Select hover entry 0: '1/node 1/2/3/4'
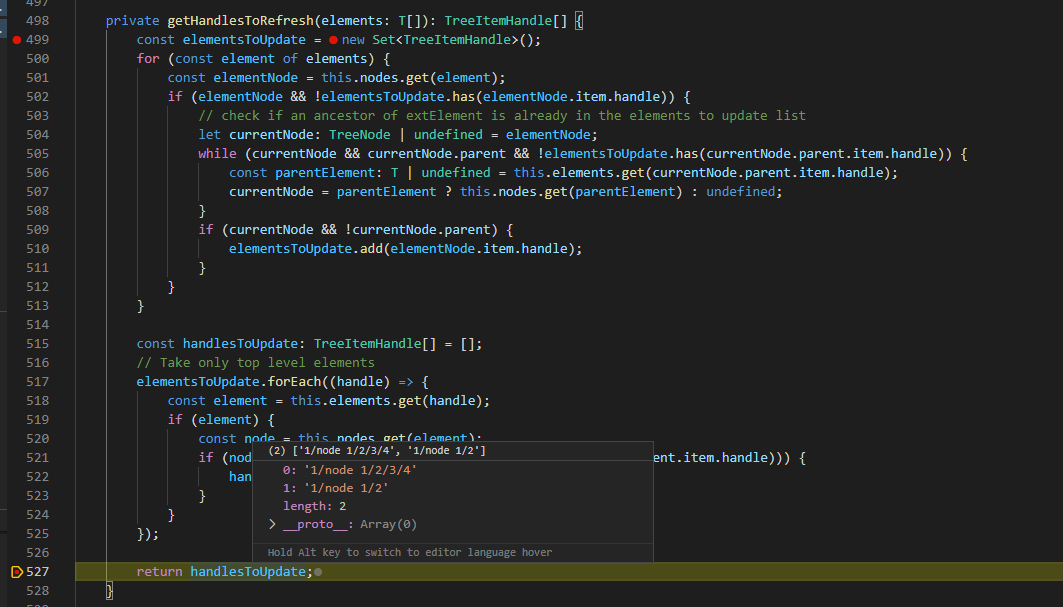Screen dimensions: 1063x607 (x=350, y=470)
